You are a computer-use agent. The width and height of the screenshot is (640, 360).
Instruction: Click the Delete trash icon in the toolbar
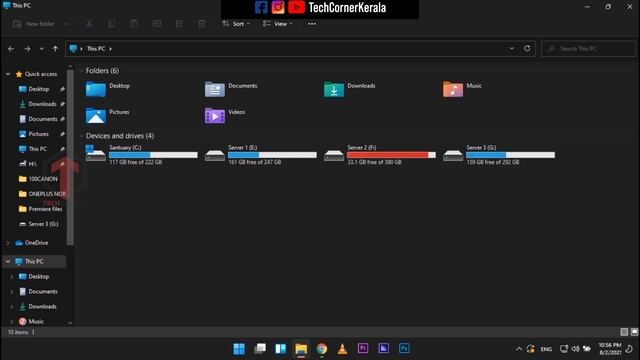coord(202,24)
